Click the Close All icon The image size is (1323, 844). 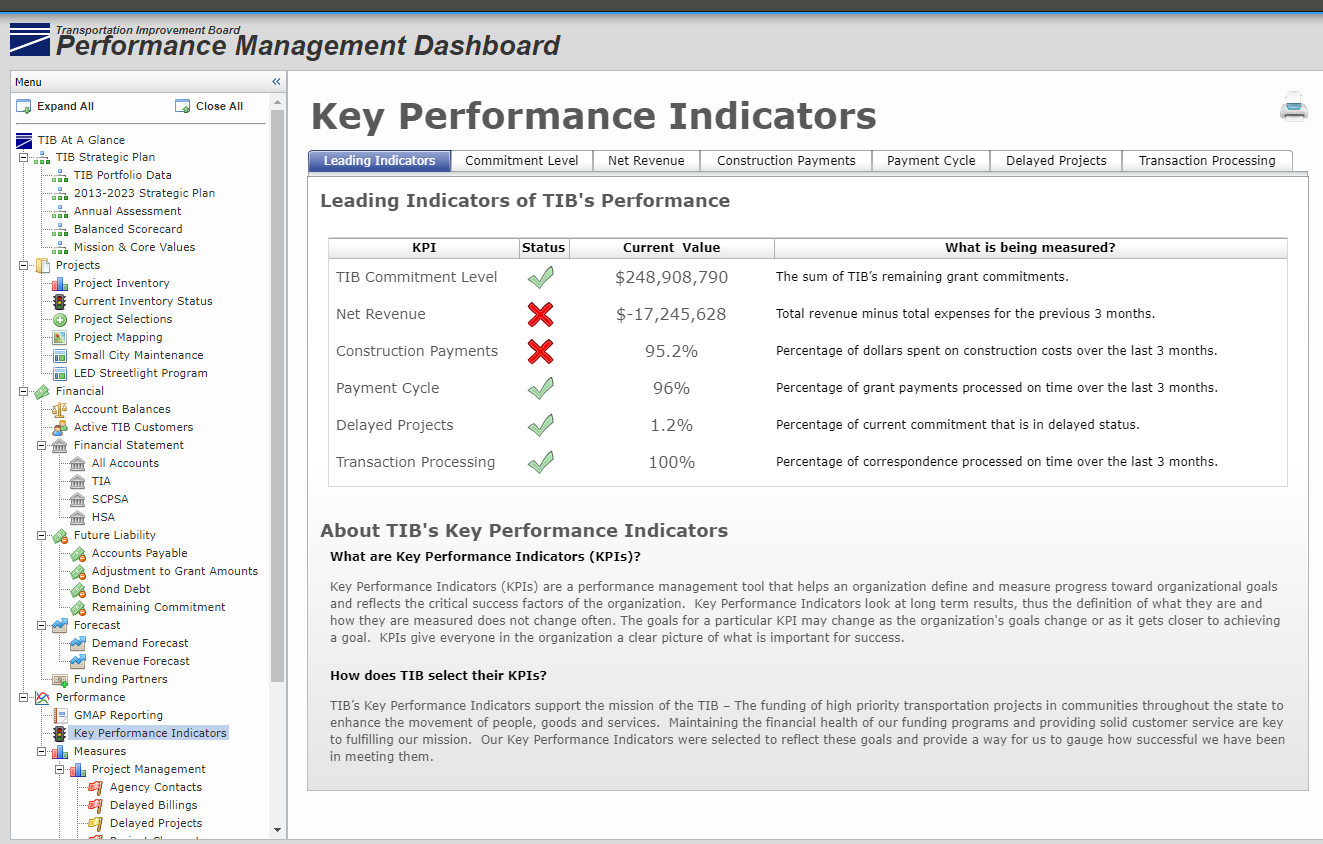tap(182, 106)
